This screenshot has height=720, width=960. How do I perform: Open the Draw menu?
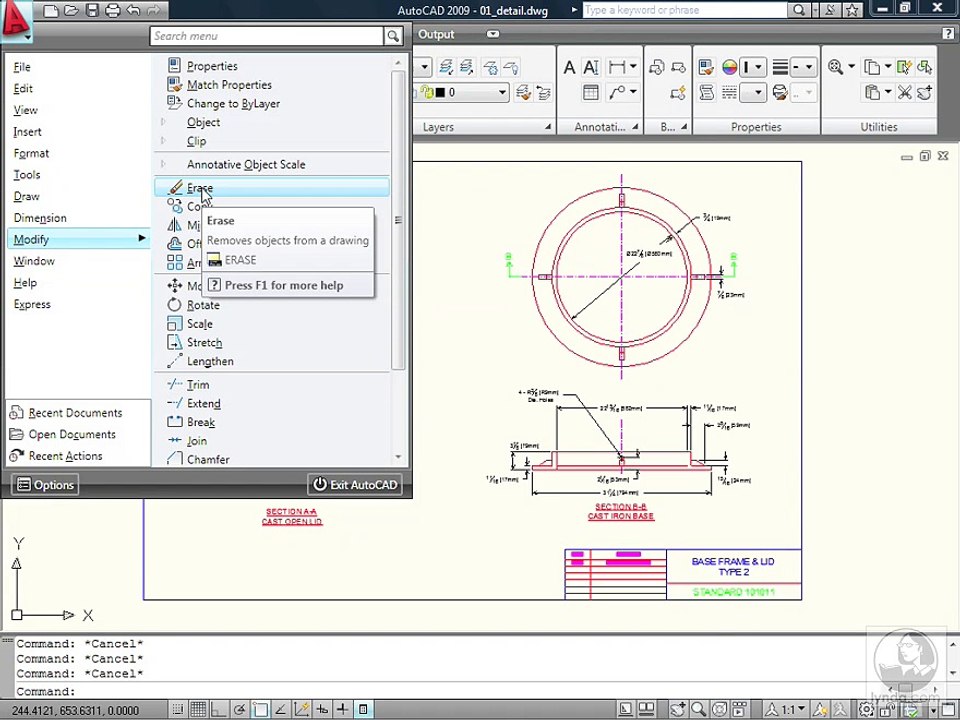[27, 196]
